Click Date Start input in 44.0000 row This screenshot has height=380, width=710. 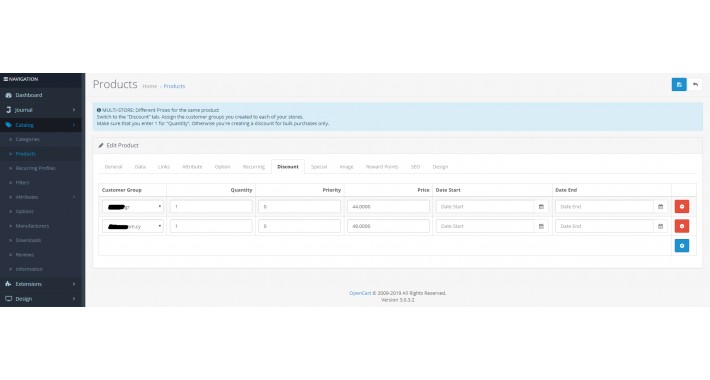point(485,207)
